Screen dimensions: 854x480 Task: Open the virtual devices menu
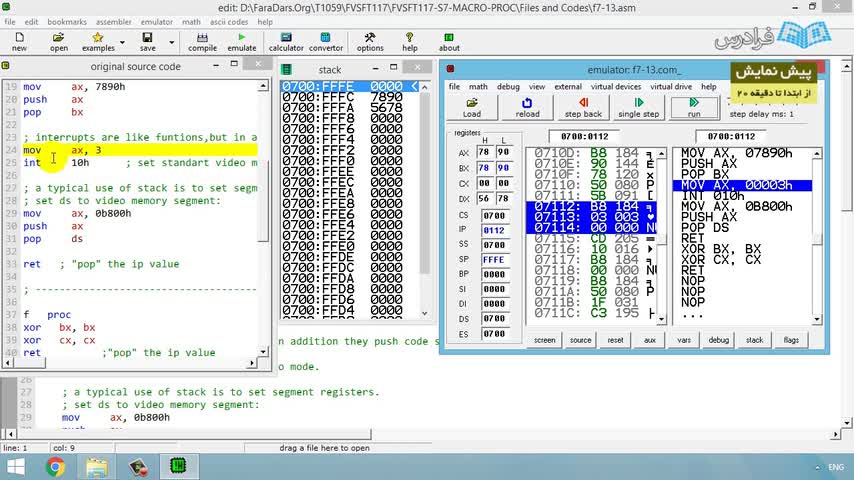tap(615, 87)
